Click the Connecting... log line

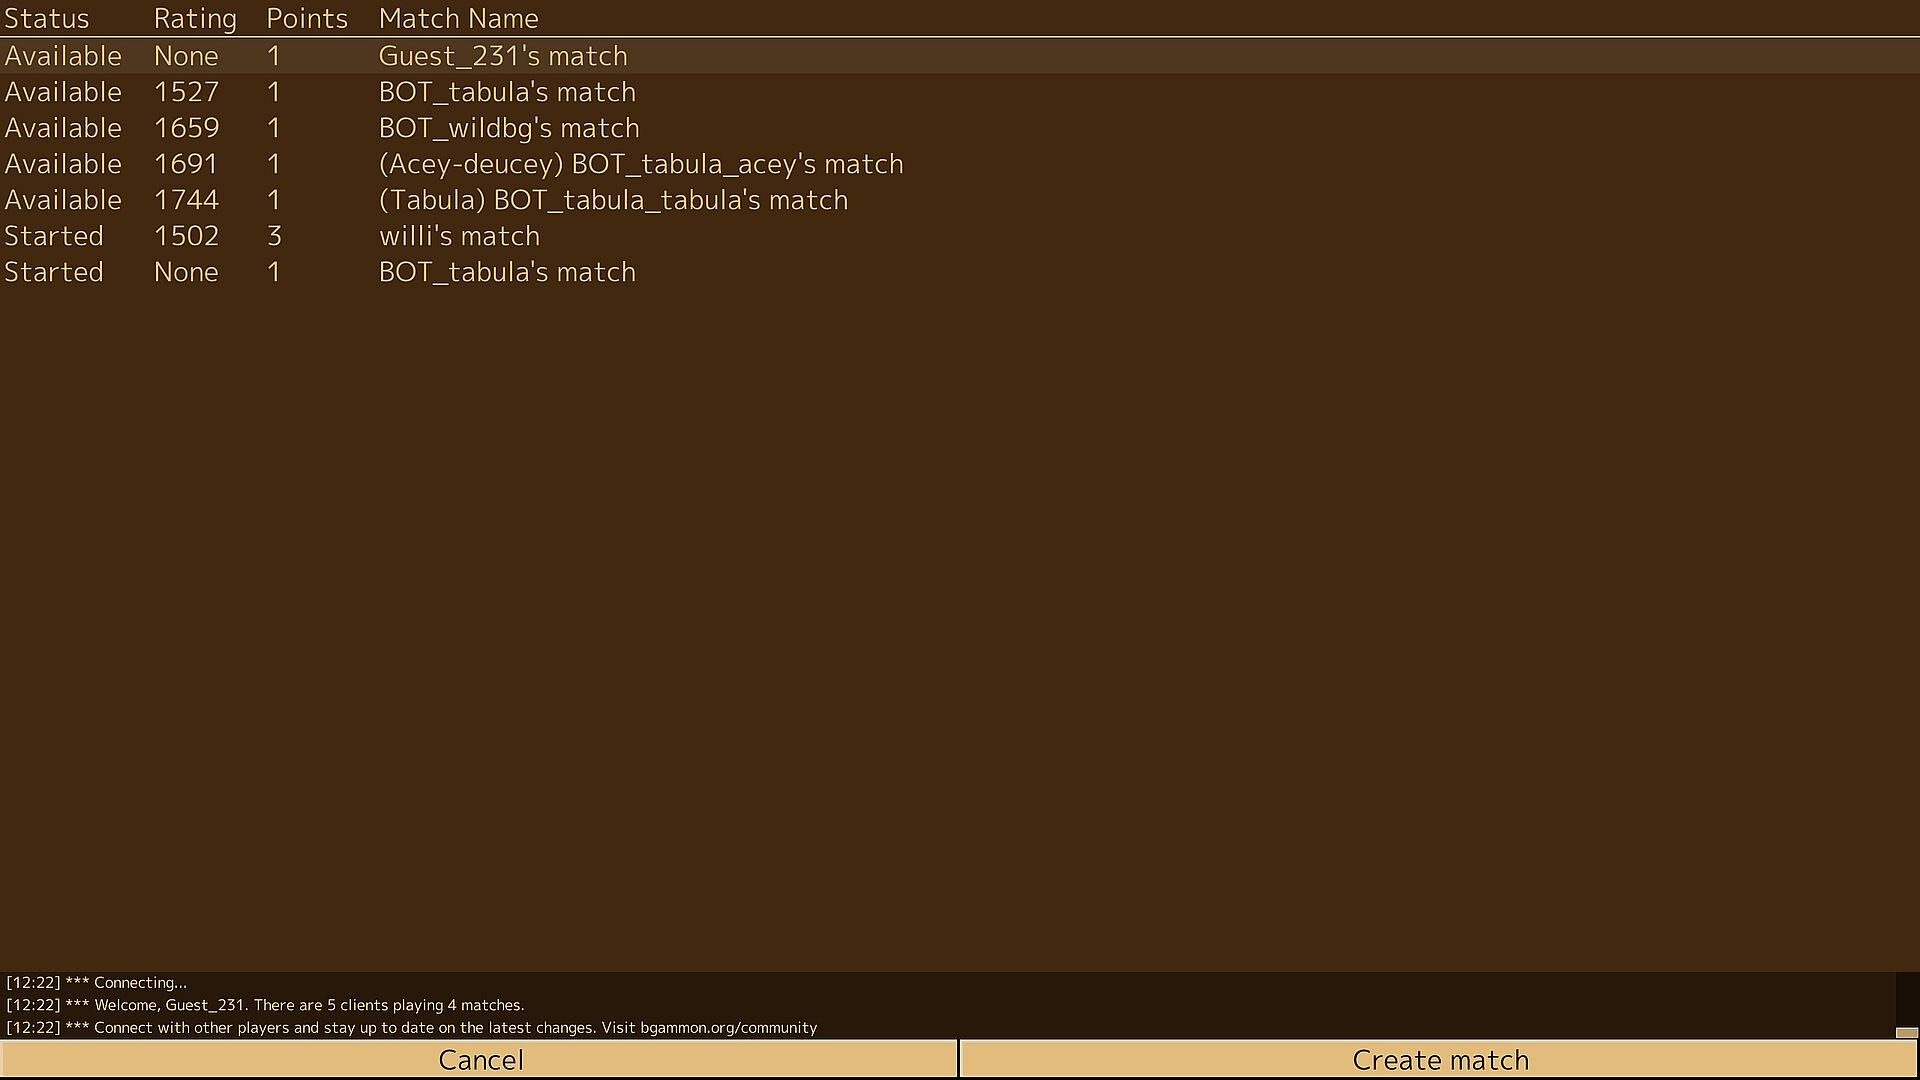[139, 982]
